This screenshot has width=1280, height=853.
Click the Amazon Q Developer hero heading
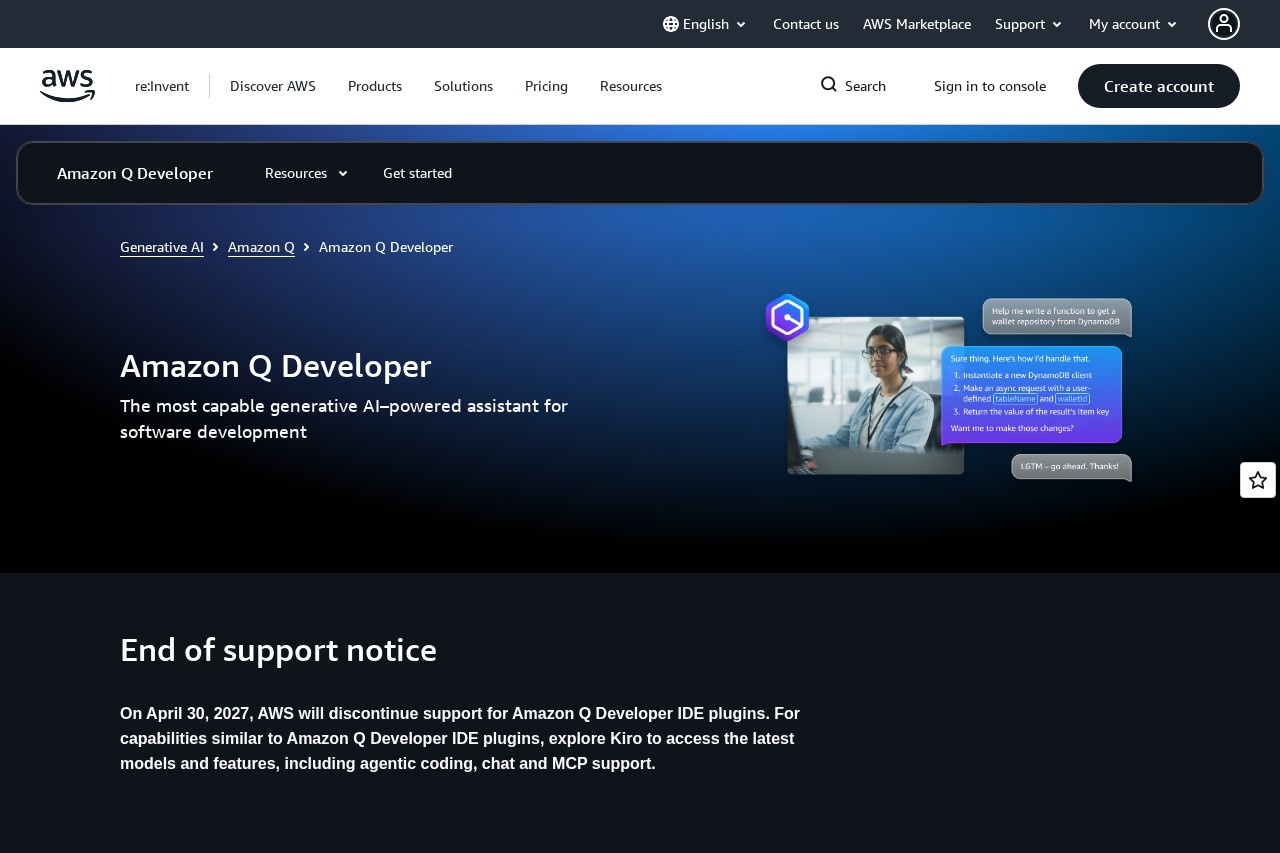pos(275,366)
